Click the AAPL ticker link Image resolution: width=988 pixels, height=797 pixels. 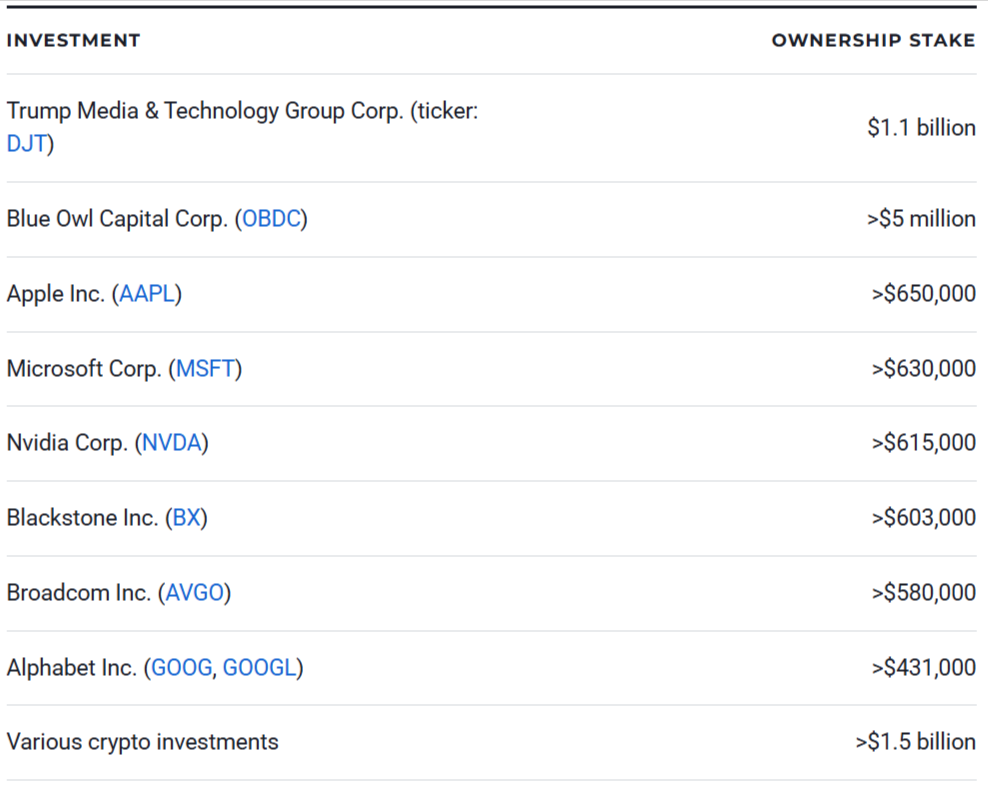pos(147,294)
